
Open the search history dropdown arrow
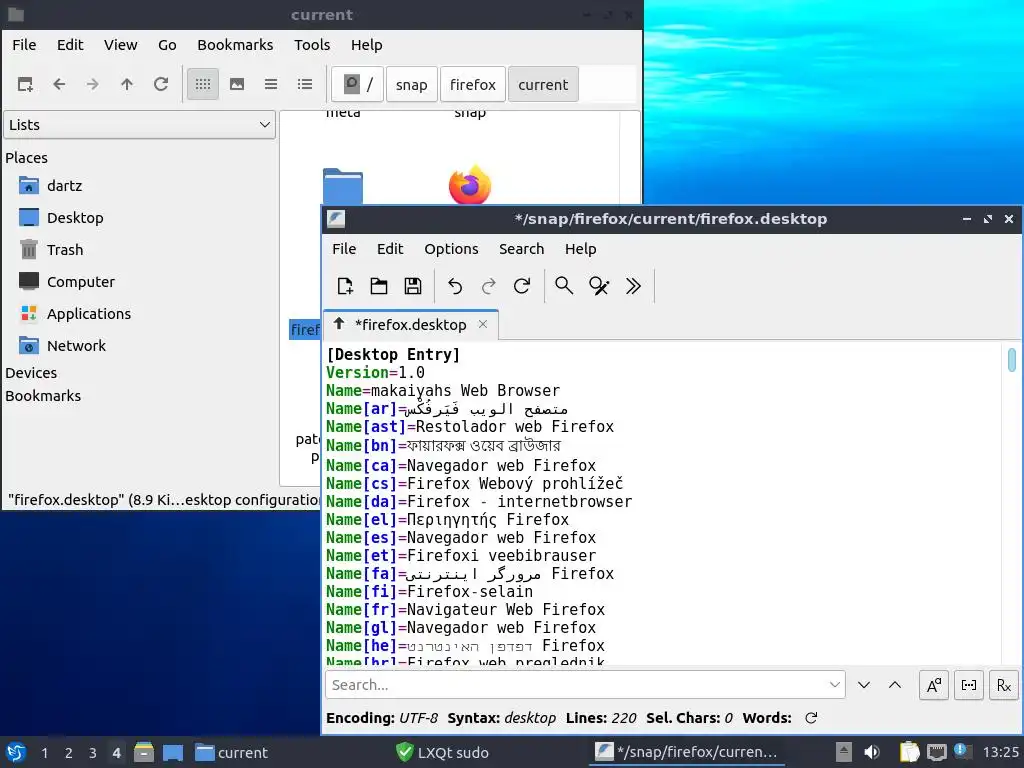click(835, 685)
